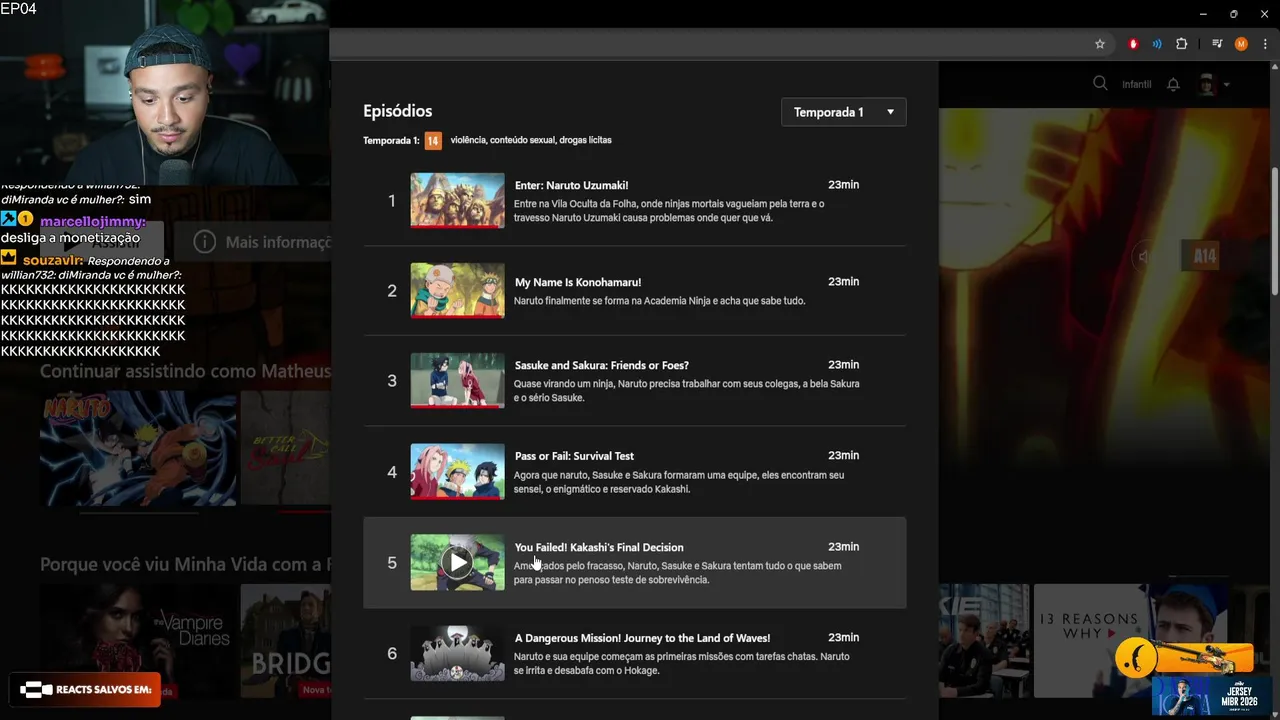Open the red hand ad-blocker extension
The image size is (1280, 720).
(x=1133, y=44)
